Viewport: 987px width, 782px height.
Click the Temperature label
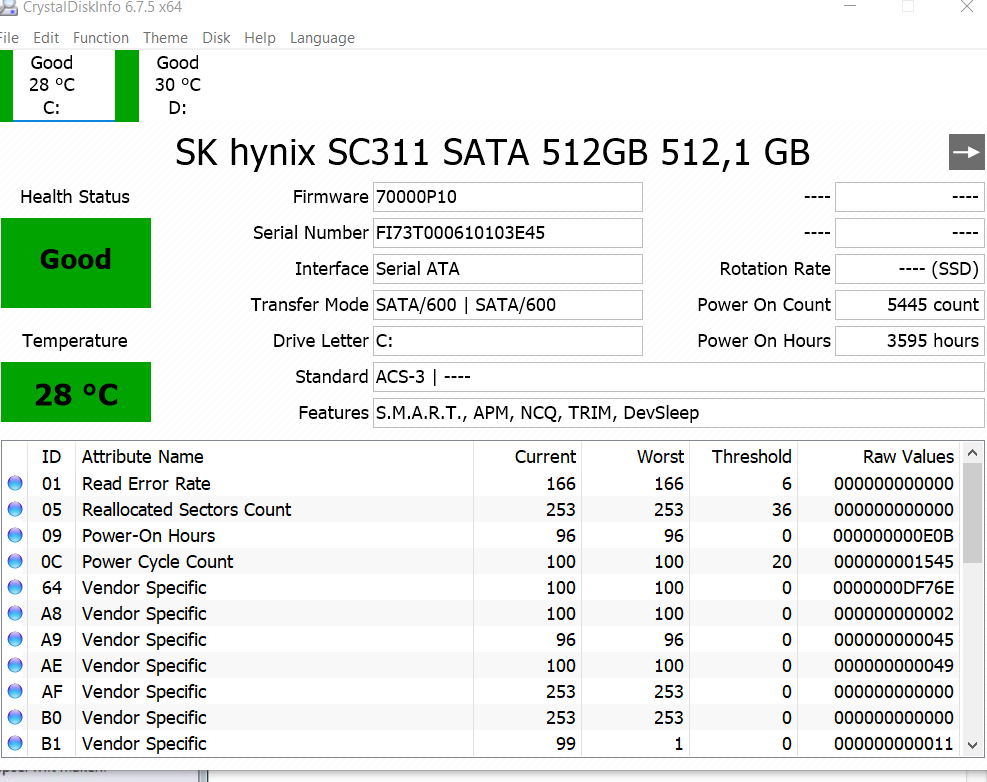[x=75, y=341]
